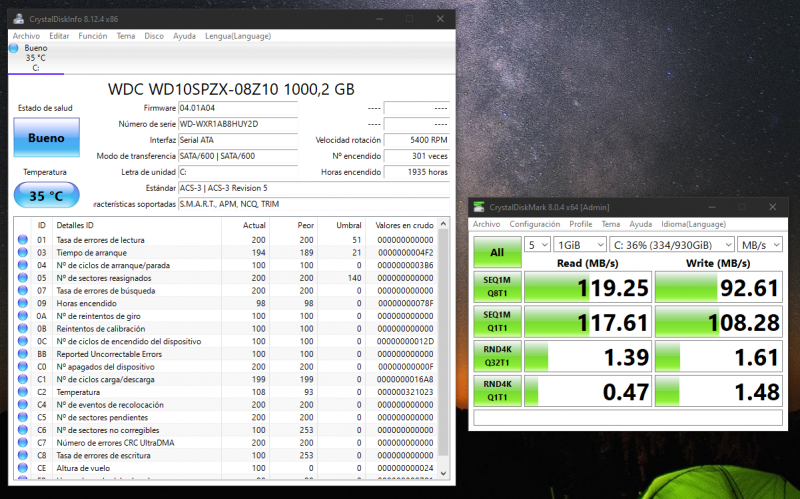Open Archivo menu in CrystalDiskInfo
Viewport: 800px width, 499px height.
click(26, 36)
